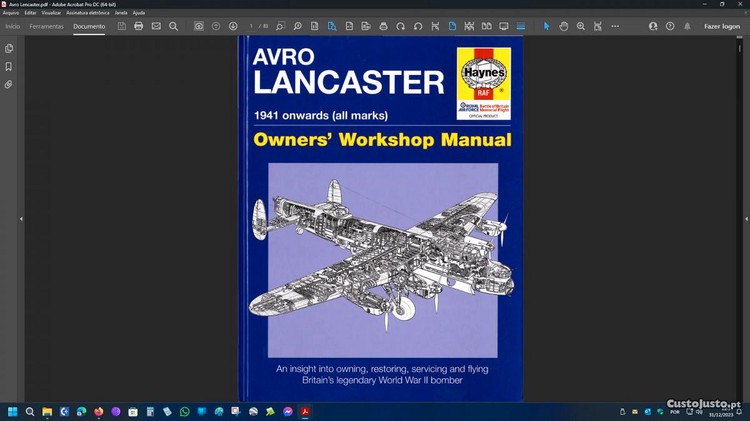Click the notifications bell icon
Image resolution: width=750 pixels, height=421 pixels.
click(687, 26)
